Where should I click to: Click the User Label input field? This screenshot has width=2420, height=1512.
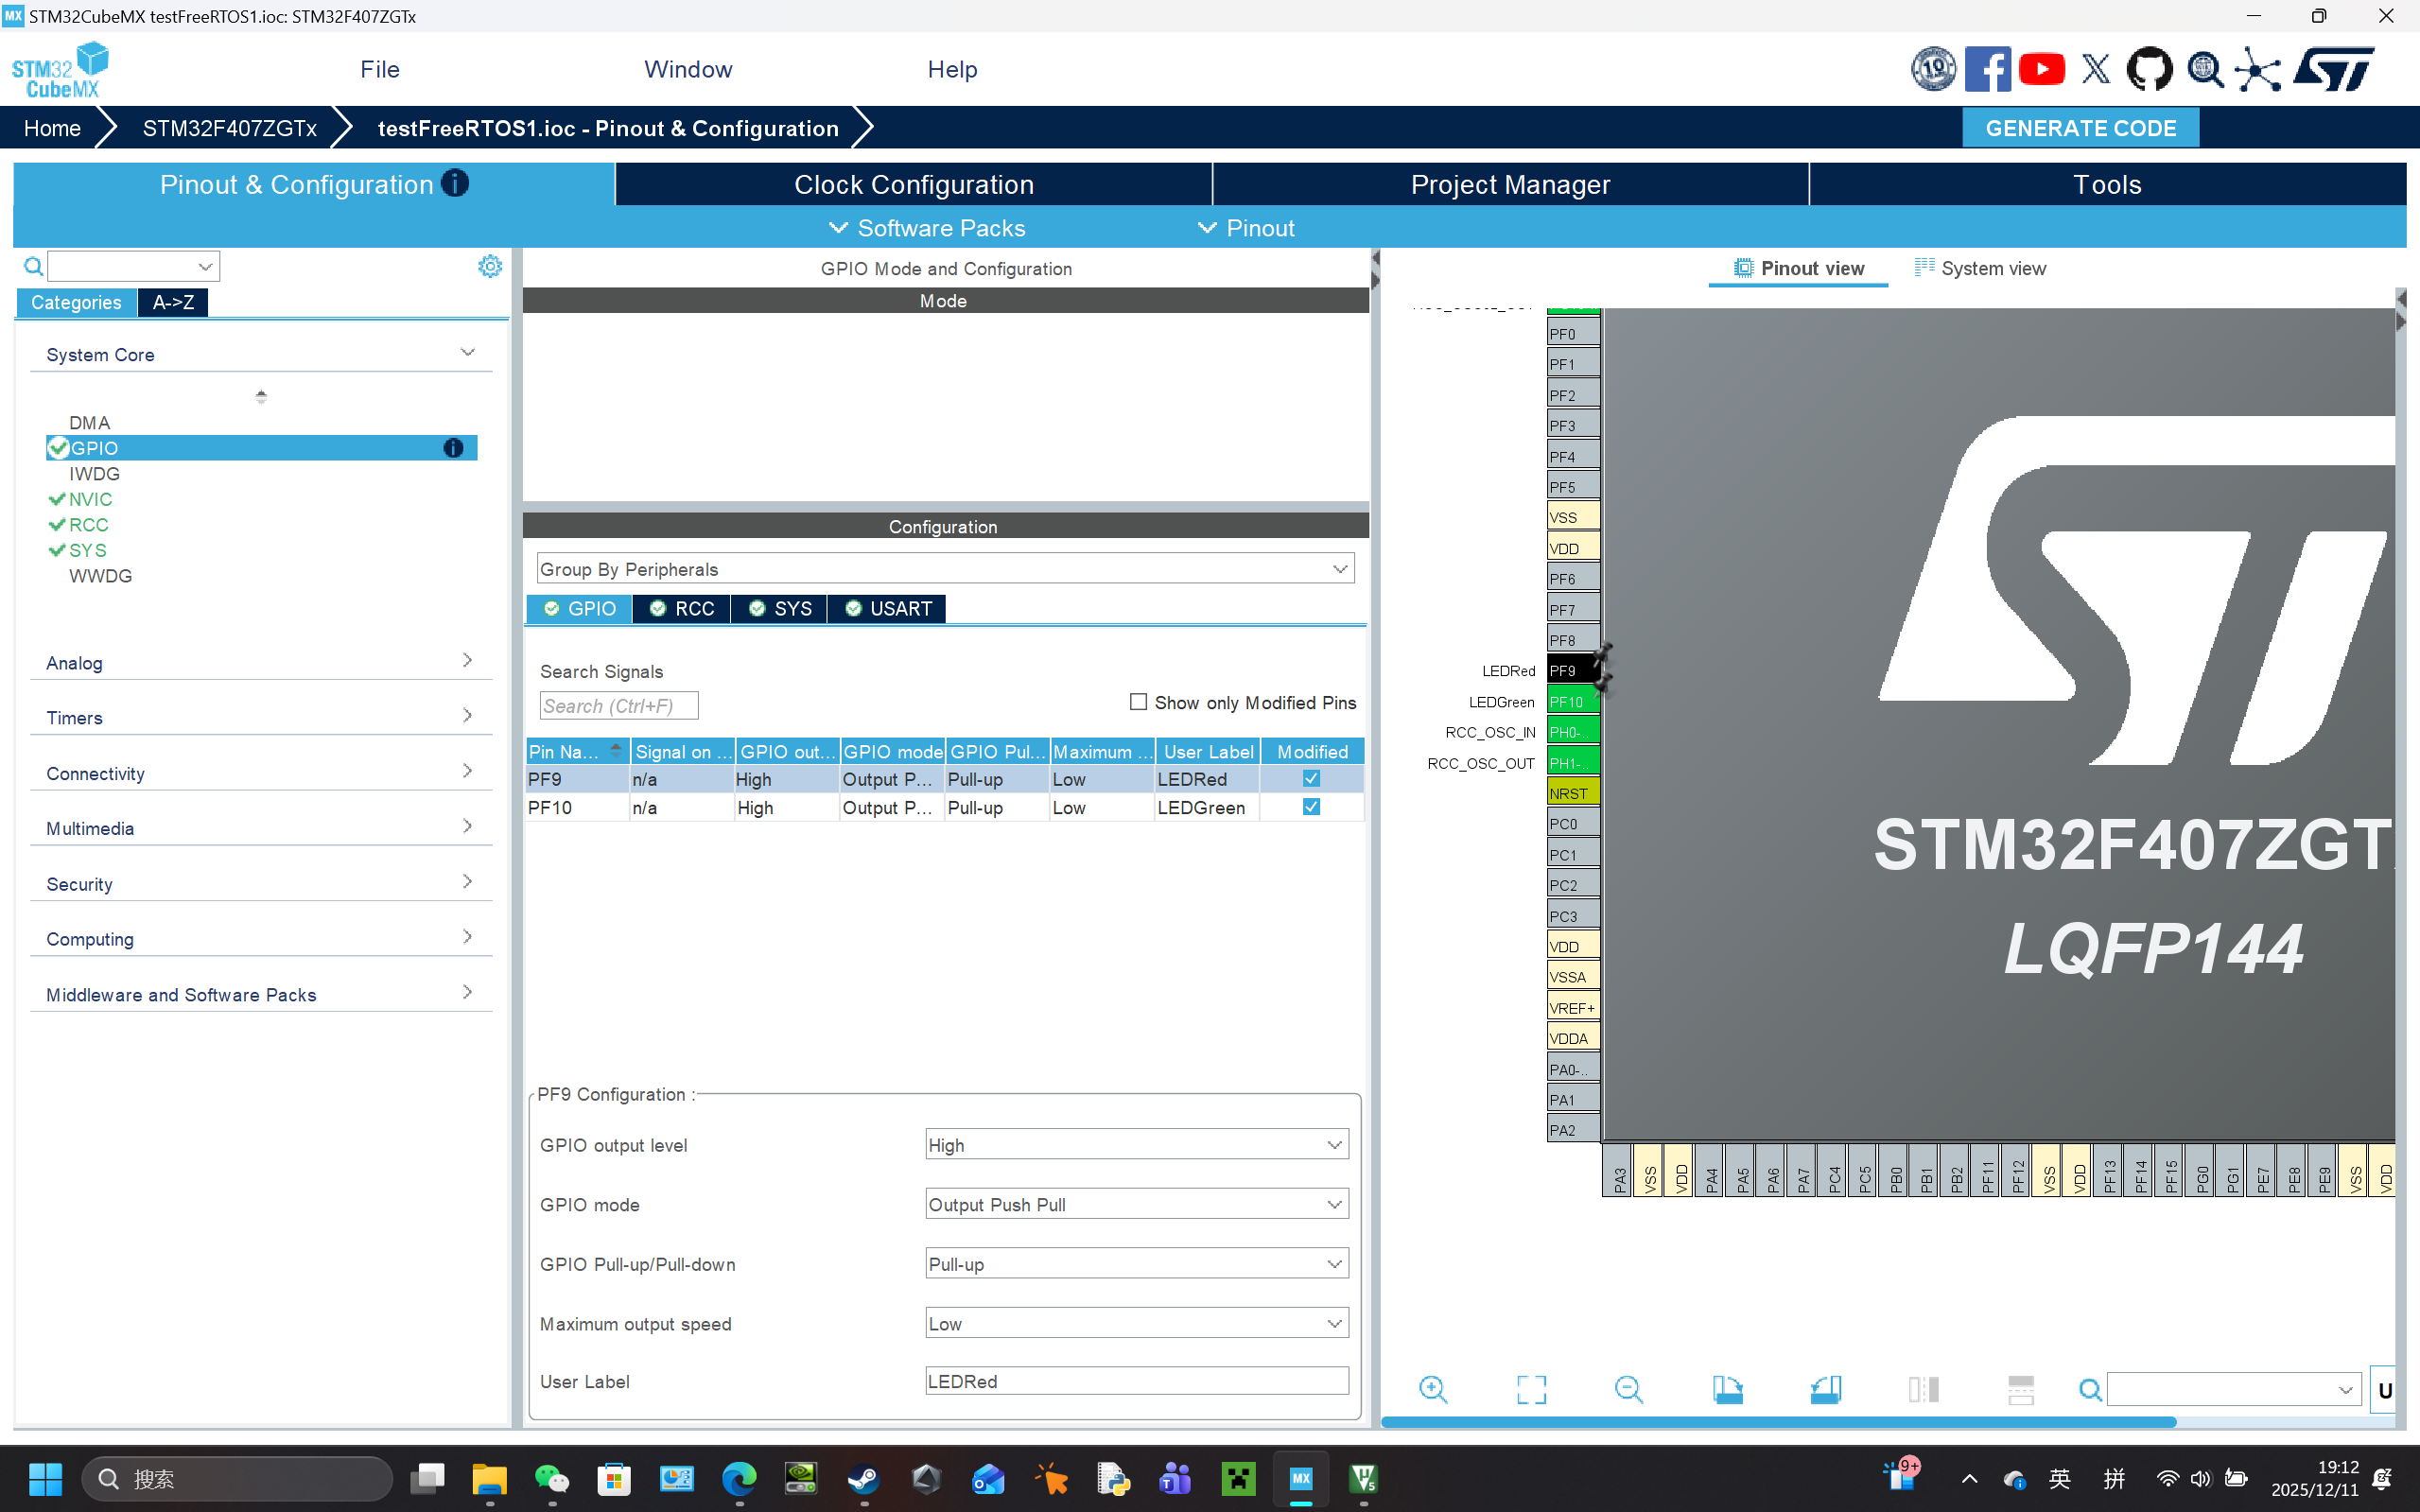tap(1136, 1381)
